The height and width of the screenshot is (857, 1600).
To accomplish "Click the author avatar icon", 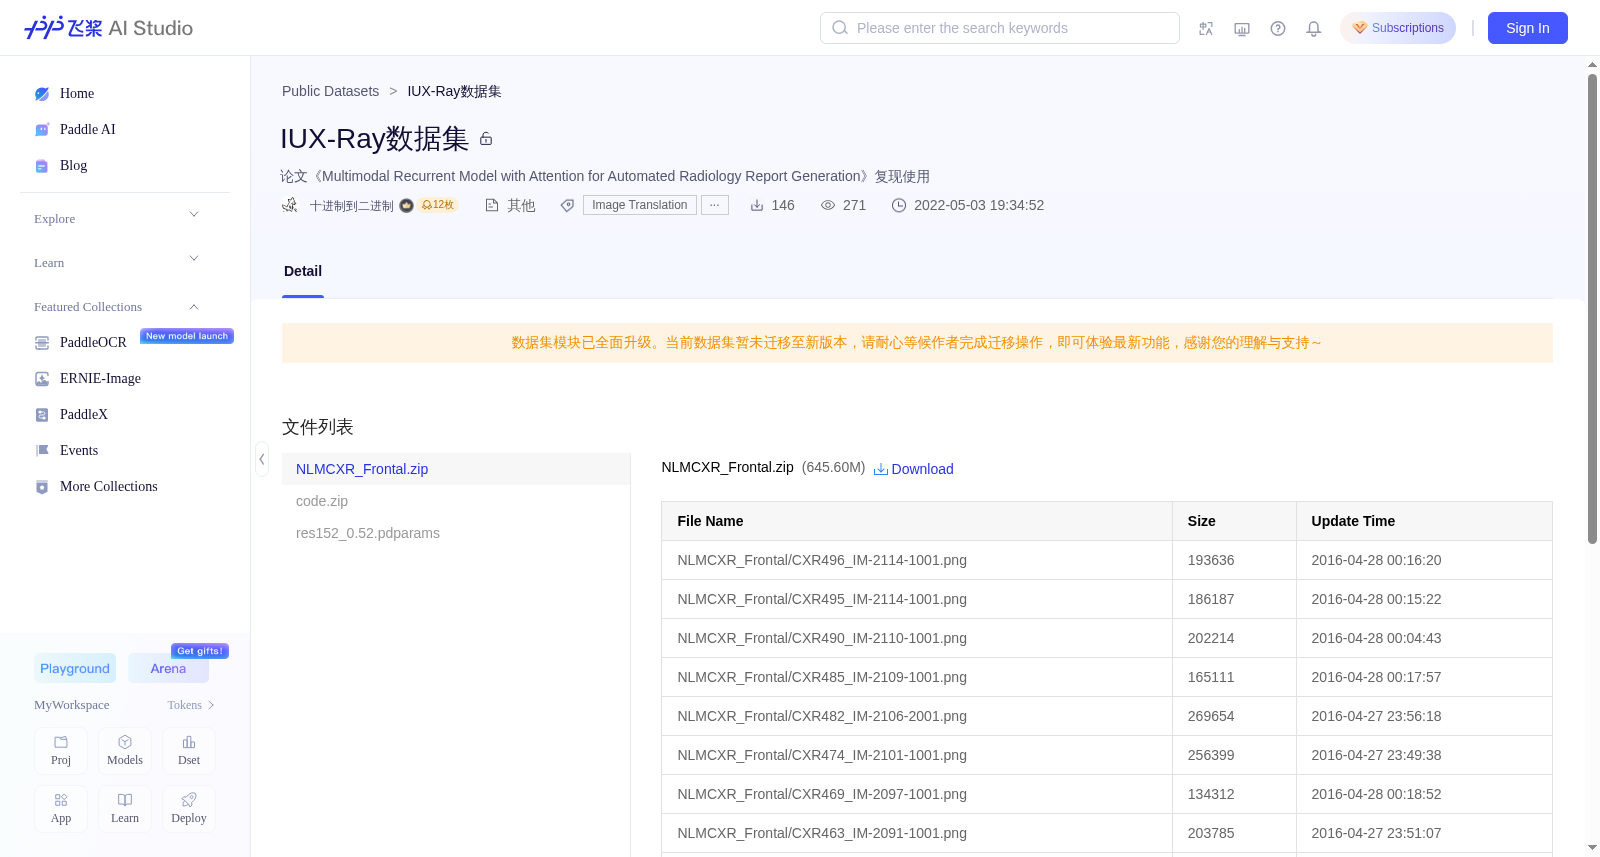I will (290, 205).
